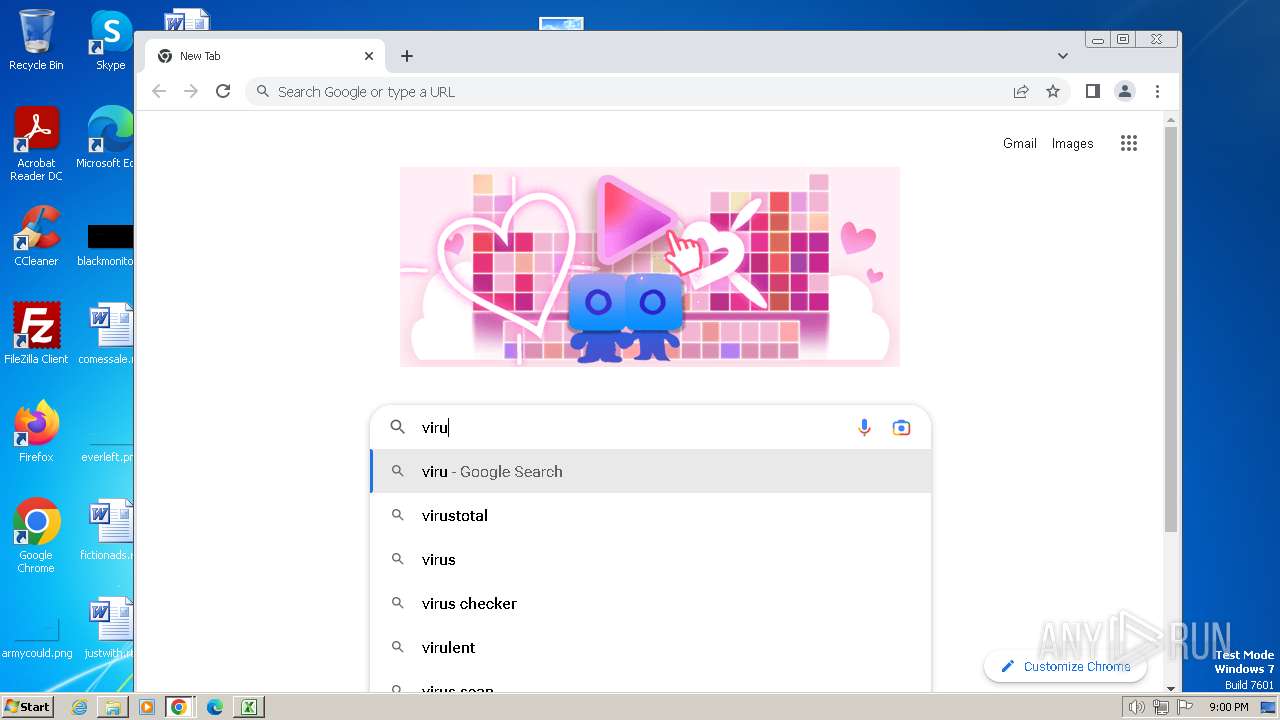The width and height of the screenshot is (1280, 720).
Task: Open the Skype desktop shortcut
Action: 110,40
